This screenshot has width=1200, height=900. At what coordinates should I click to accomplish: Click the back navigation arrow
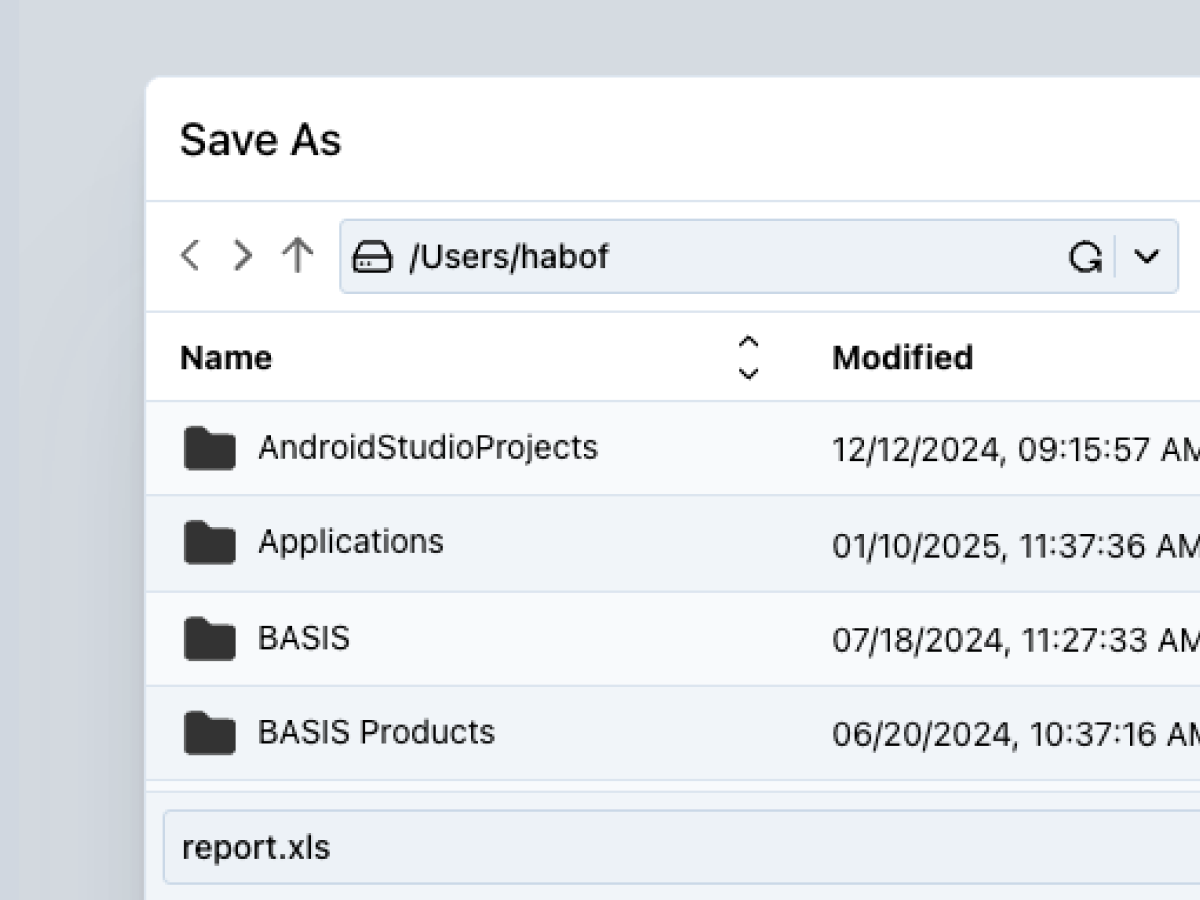coord(190,257)
